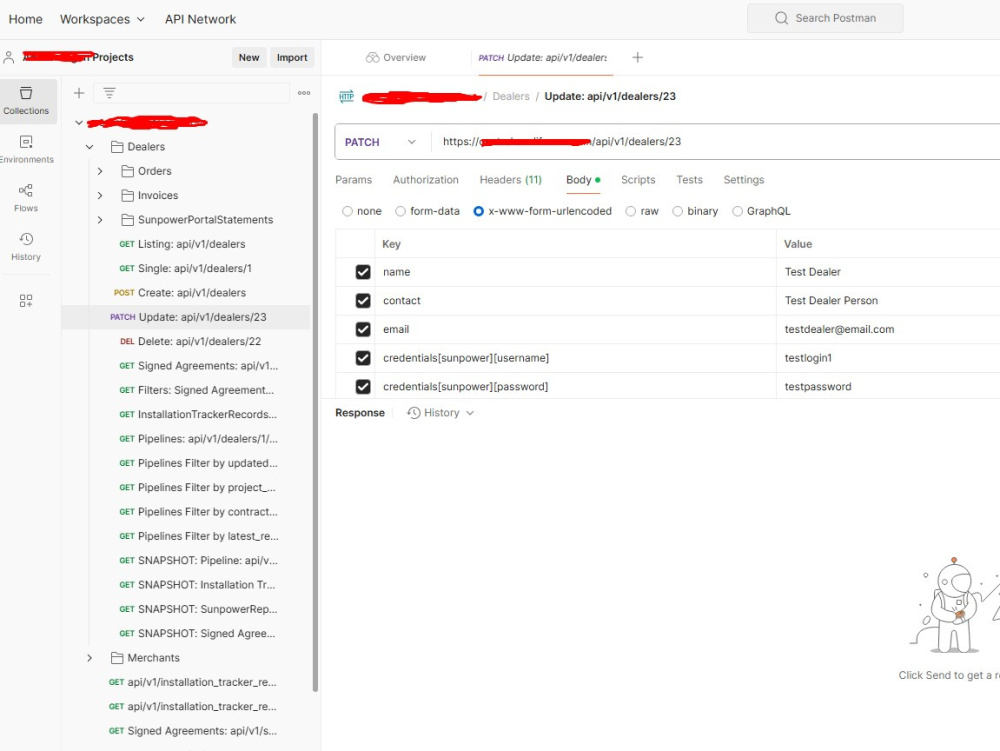Uncheck the name parameter checkbox

363,272
